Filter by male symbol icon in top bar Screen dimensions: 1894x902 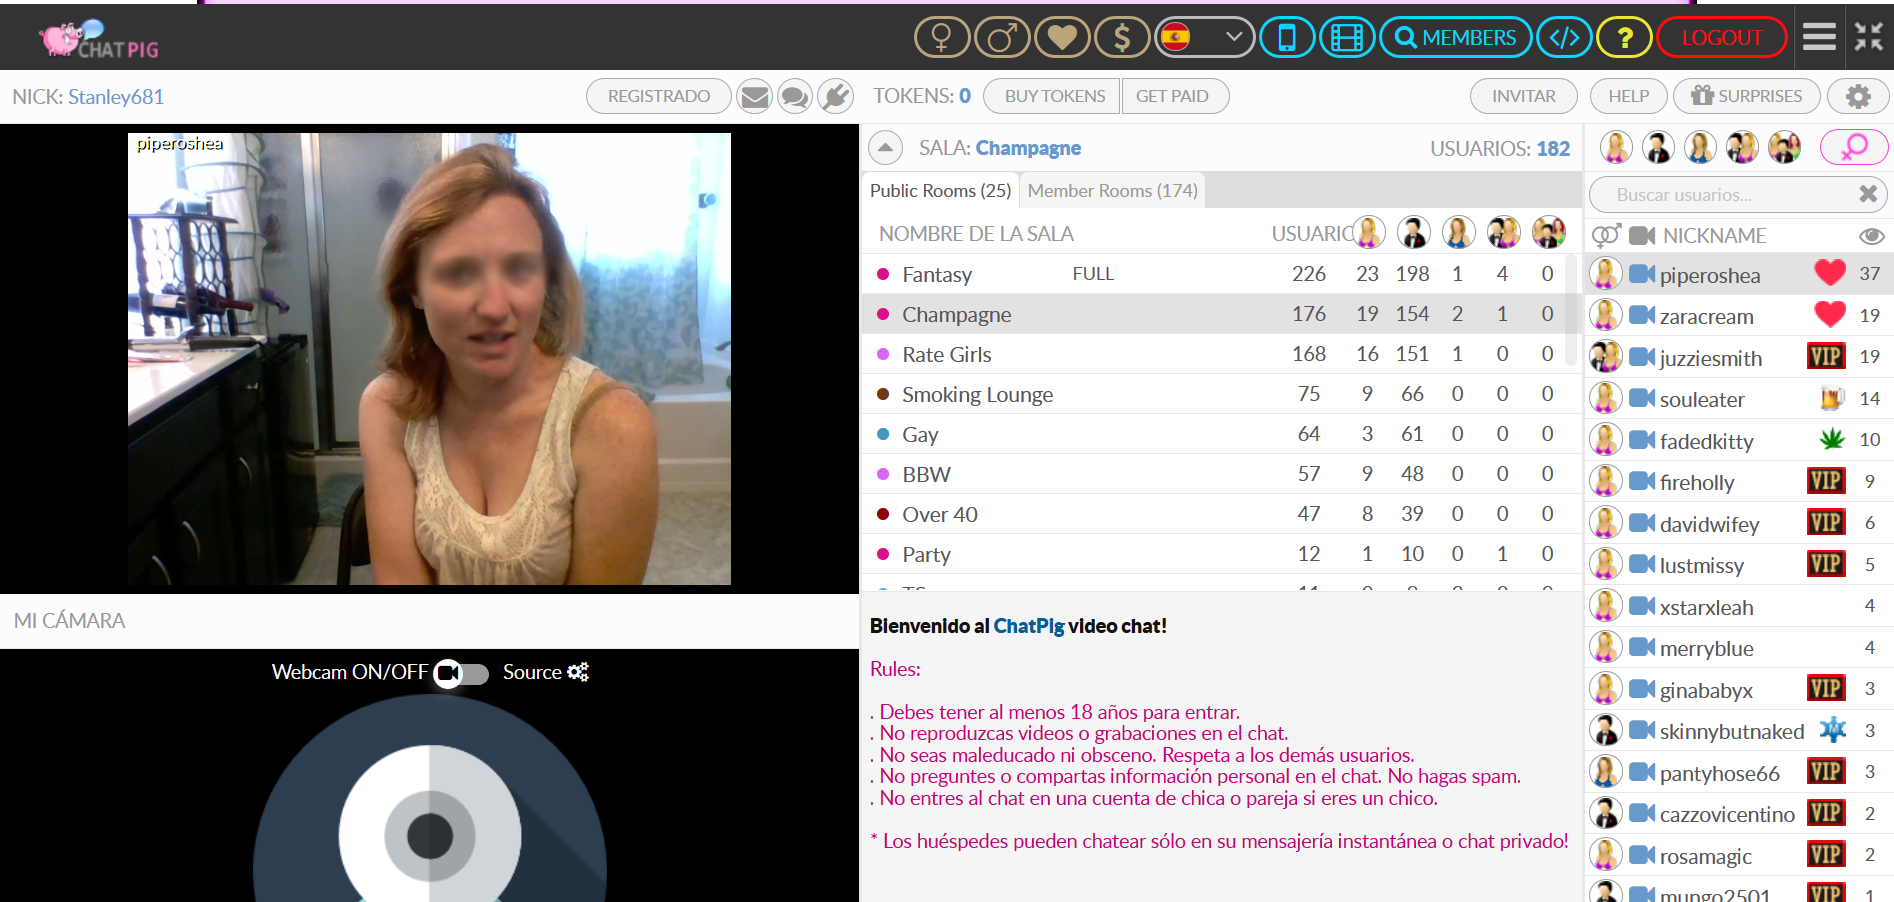pos(1002,38)
